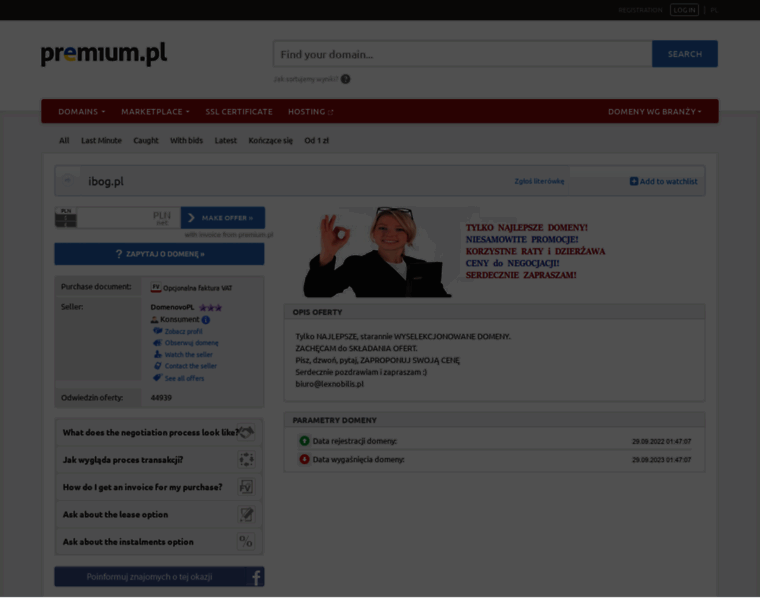760x600 pixels.
Task: Open the sorting help question mark icon
Action: [x=345, y=79]
